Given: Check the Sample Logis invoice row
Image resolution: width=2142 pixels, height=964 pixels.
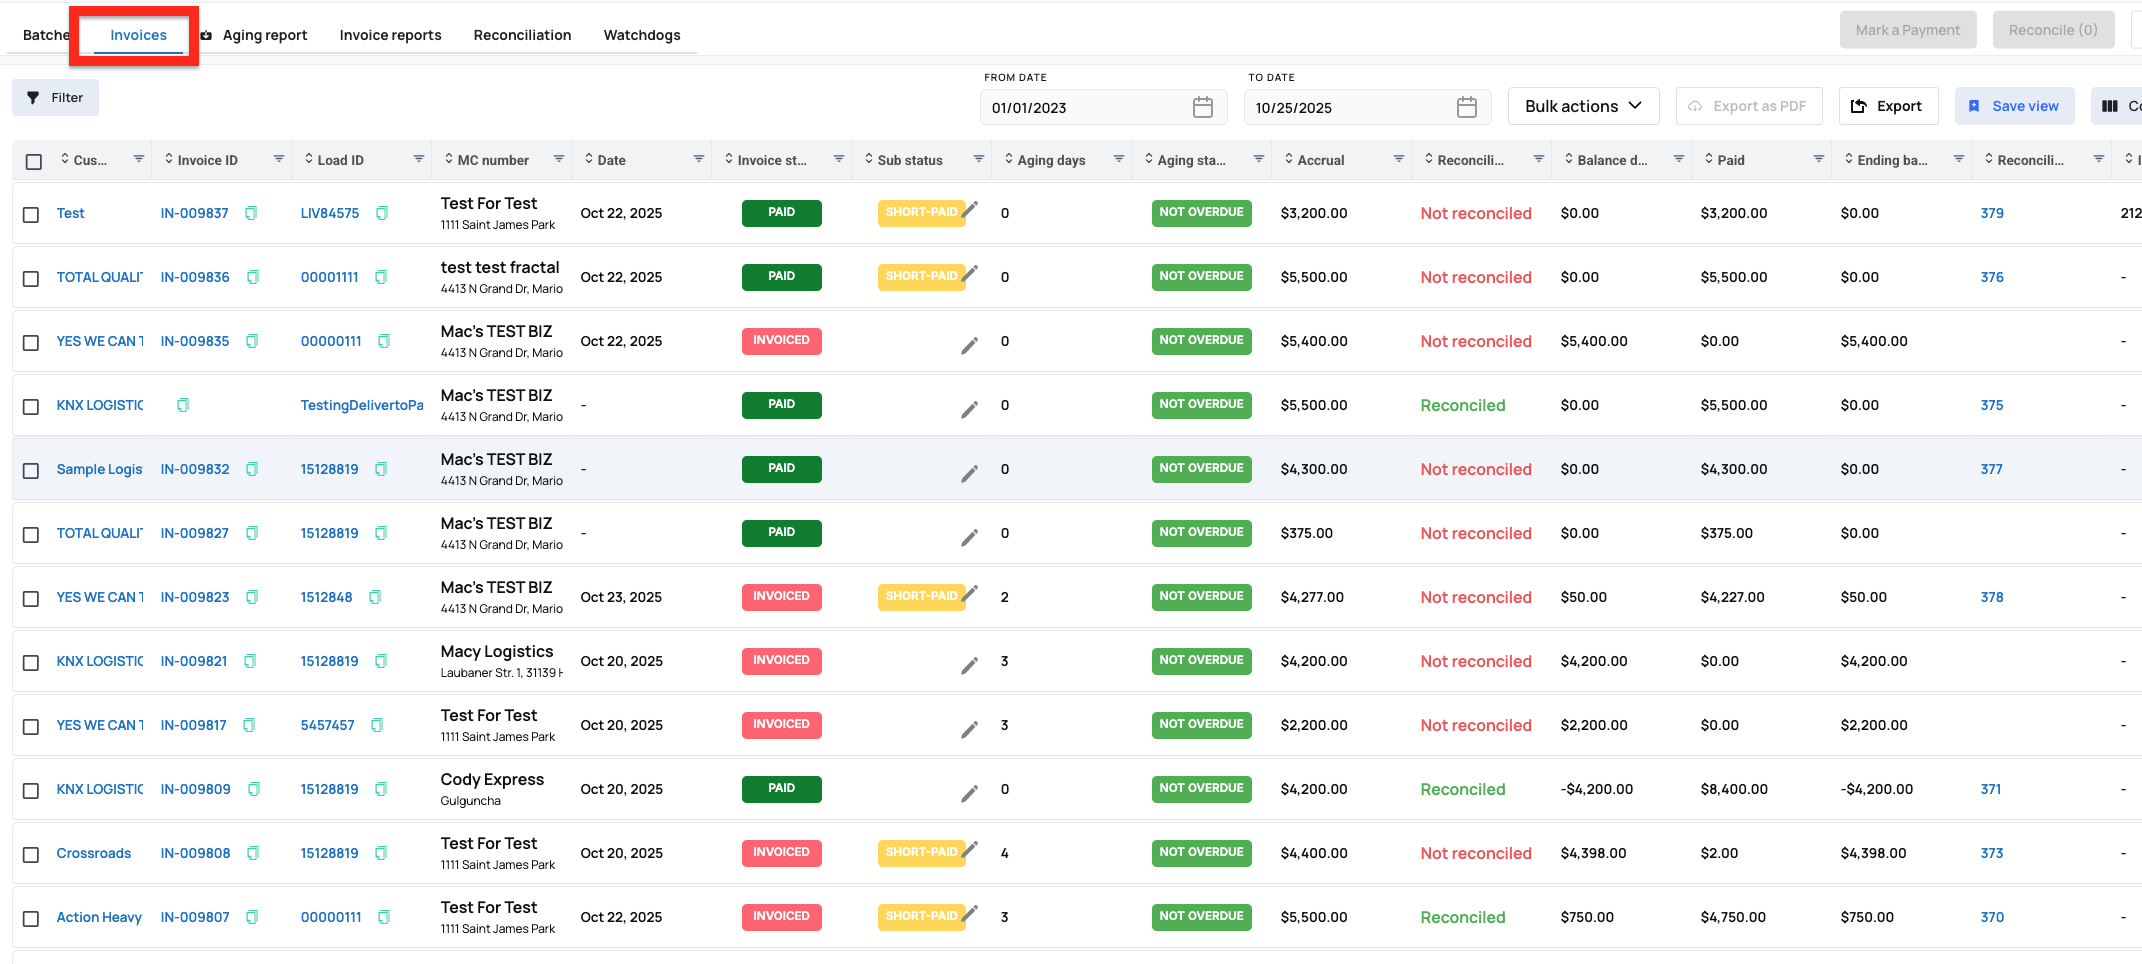Looking at the screenshot, I should 31,470.
